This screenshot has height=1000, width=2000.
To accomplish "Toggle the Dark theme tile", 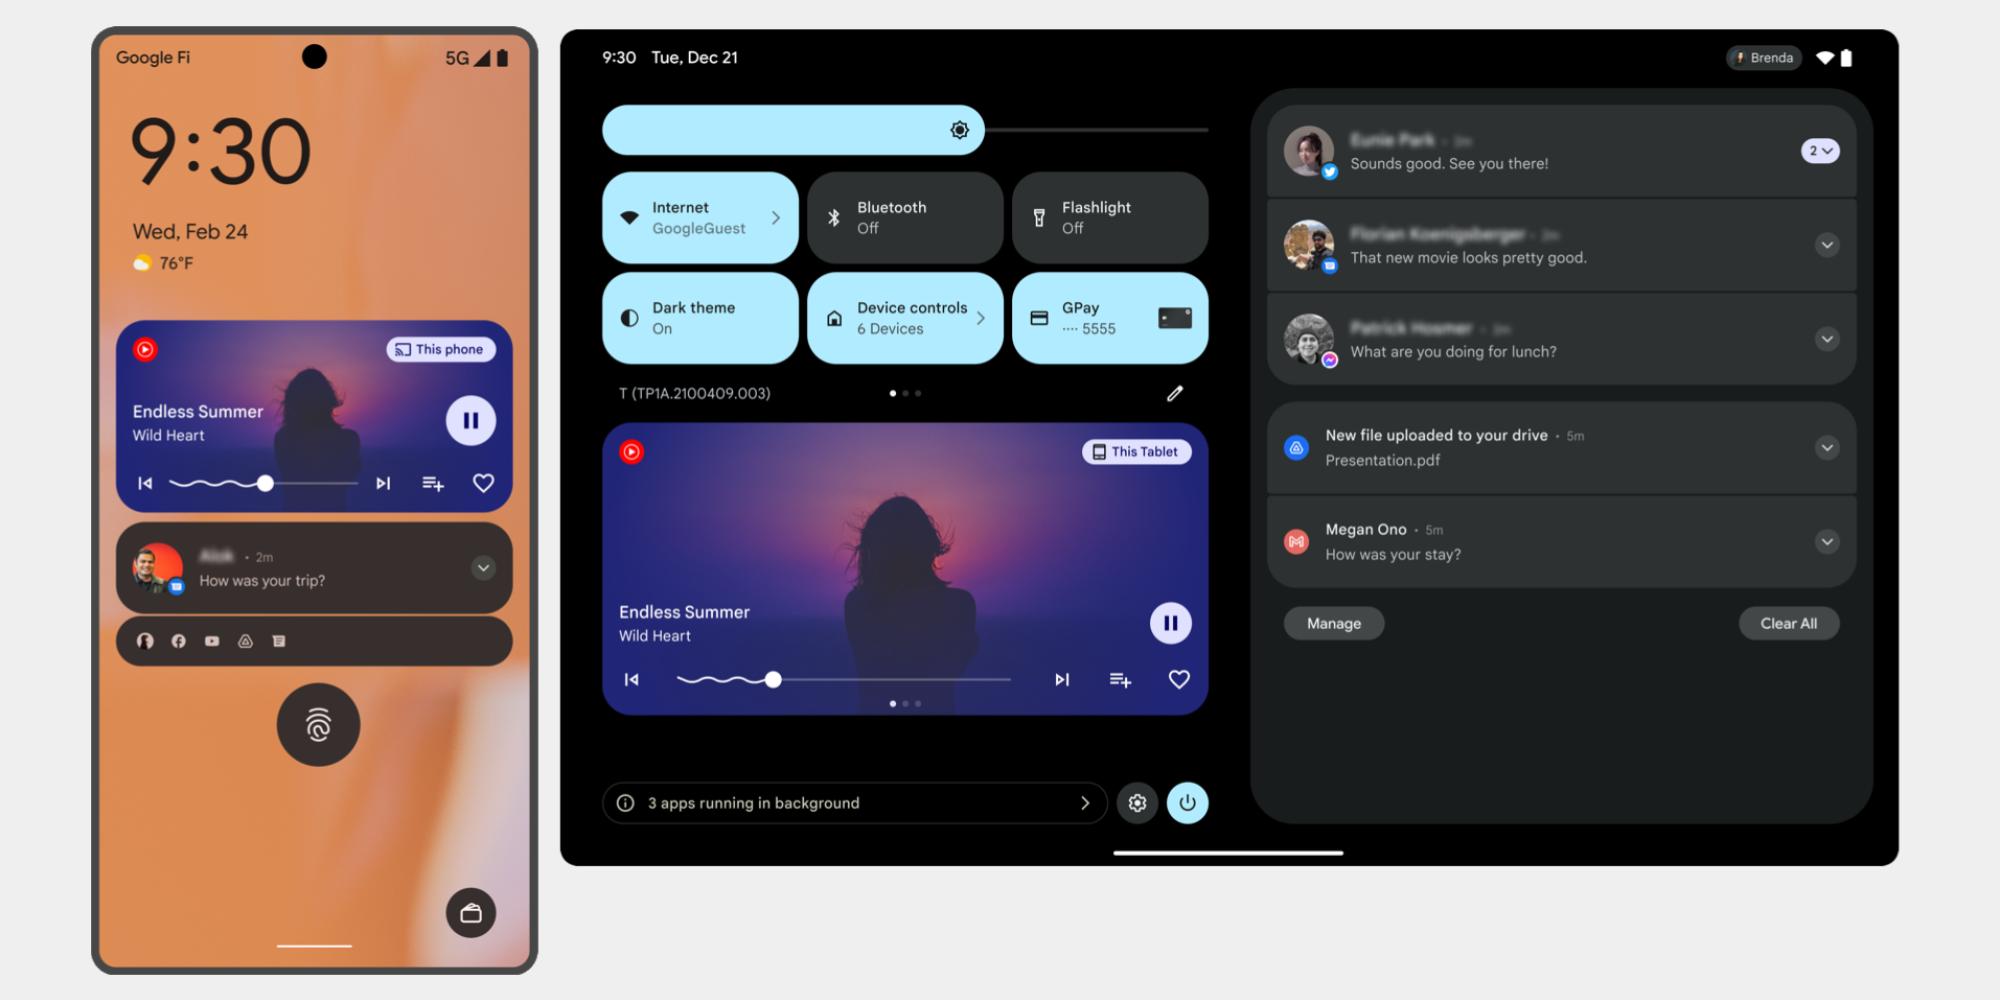I will click(700, 318).
